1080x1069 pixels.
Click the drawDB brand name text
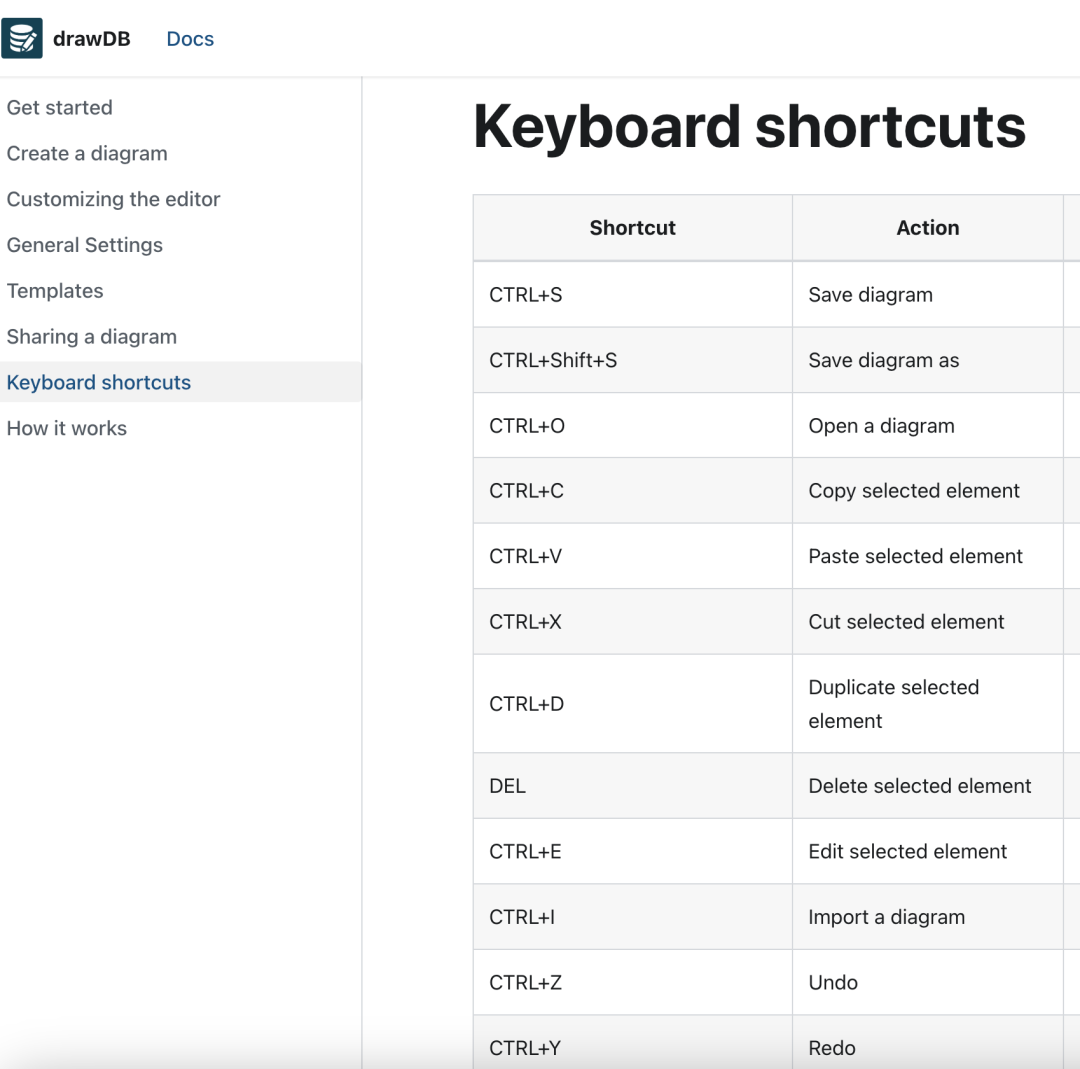click(91, 39)
